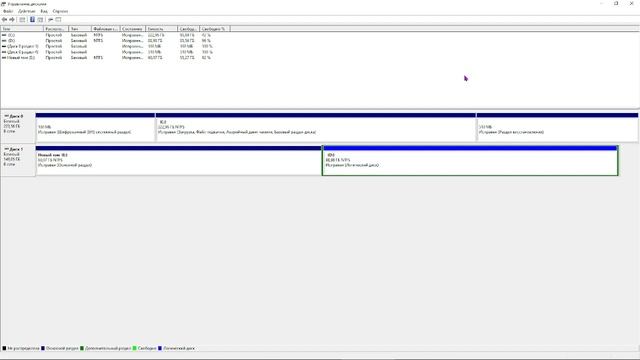Open help via the blue question icon
640x360 pixels.
click(x=32, y=20)
